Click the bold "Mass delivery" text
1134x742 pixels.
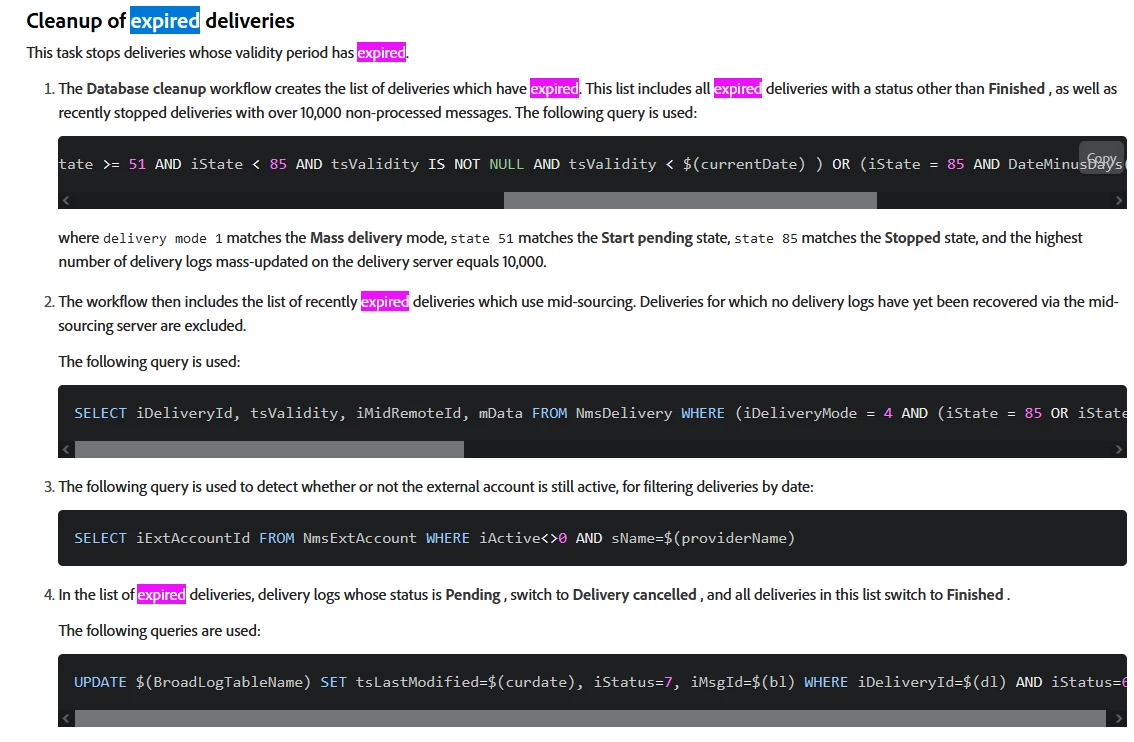[x=356, y=238]
